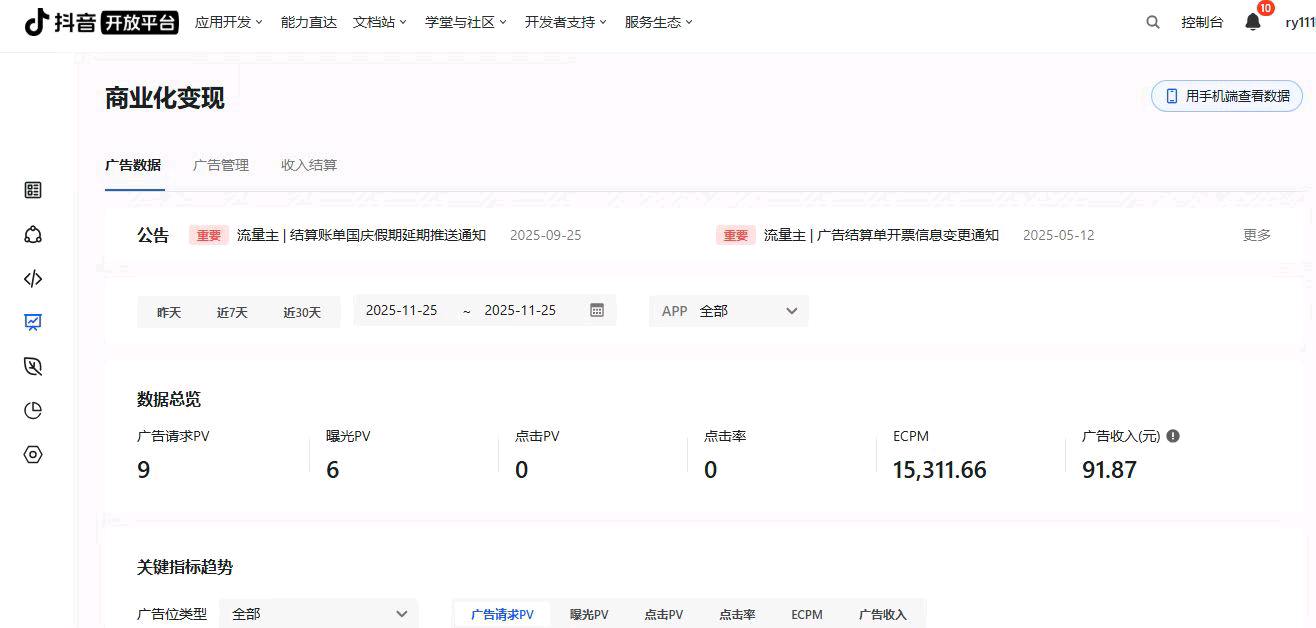
Task: Click the pie chart sidebar icon
Action: point(32,410)
